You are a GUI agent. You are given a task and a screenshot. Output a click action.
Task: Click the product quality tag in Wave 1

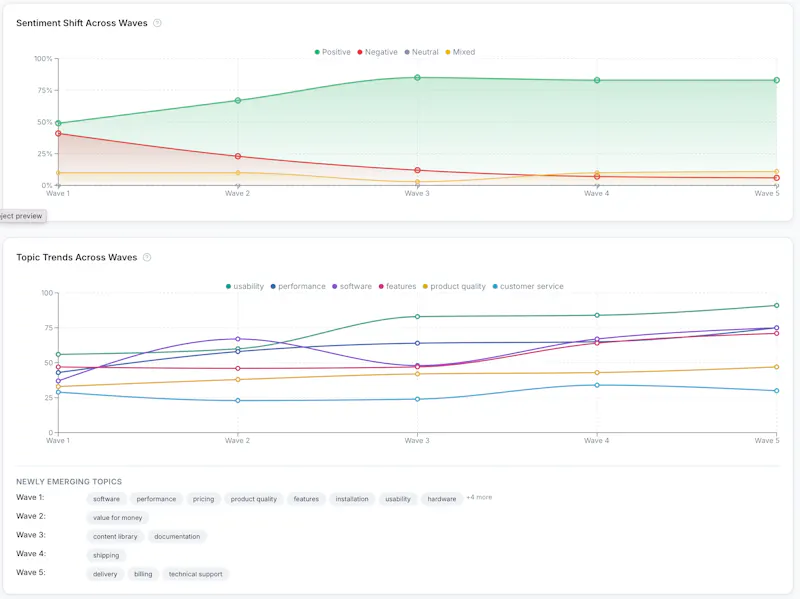[254, 499]
